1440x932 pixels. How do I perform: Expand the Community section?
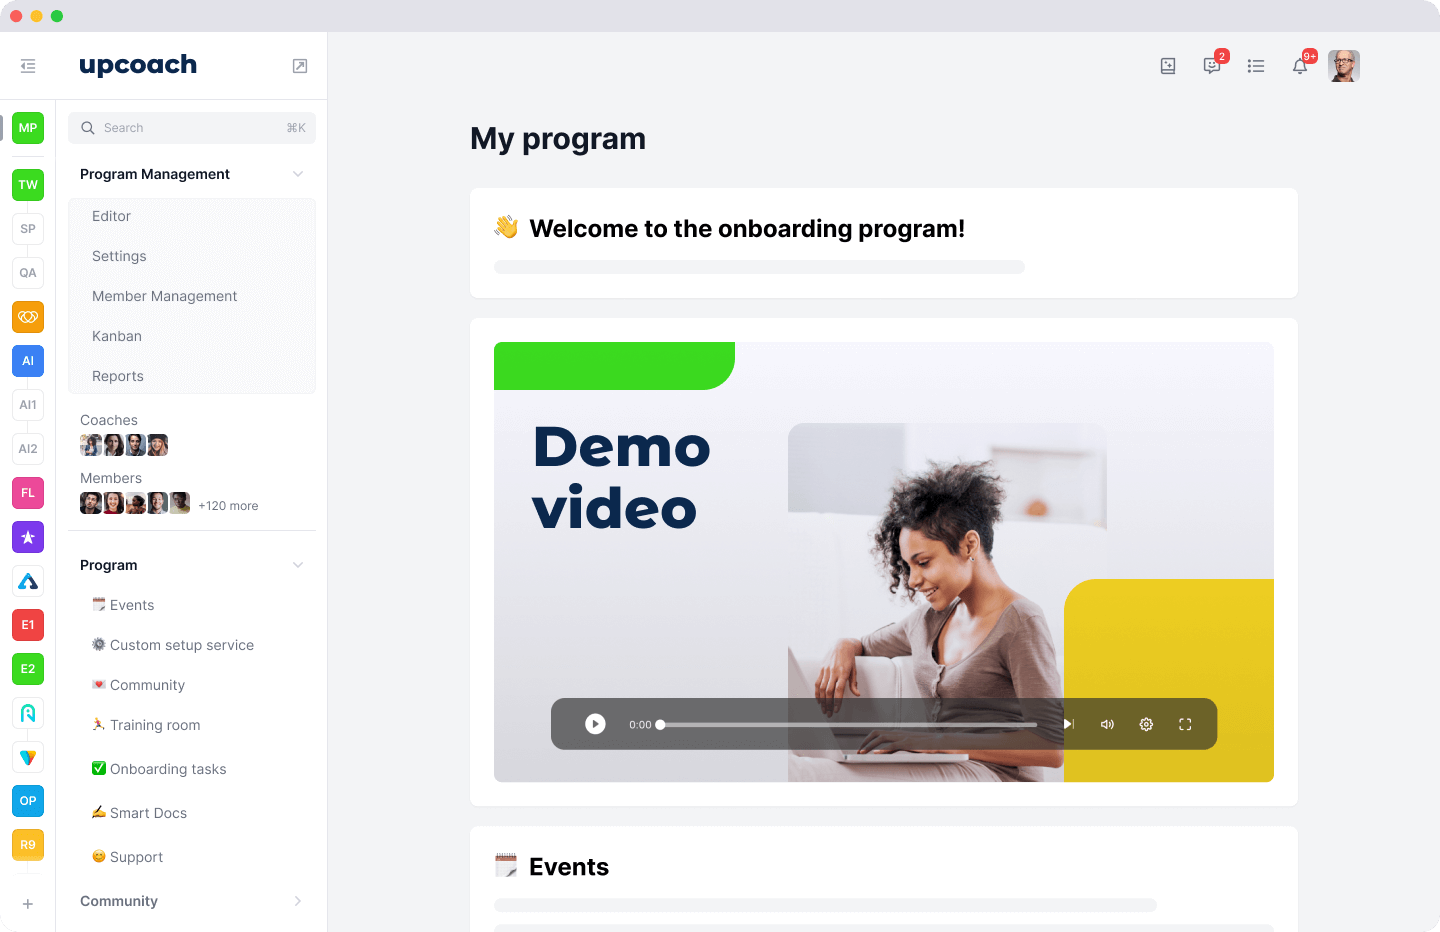pos(298,901)
